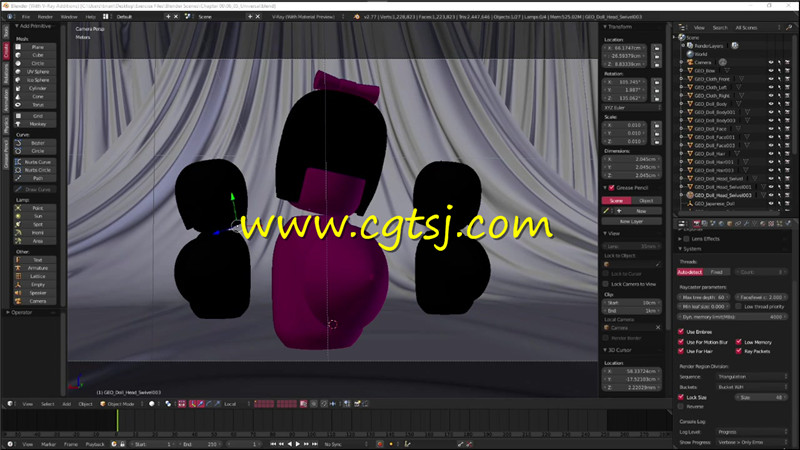
Task: Jump to the timeline start frame
Action: click(273, 444)
